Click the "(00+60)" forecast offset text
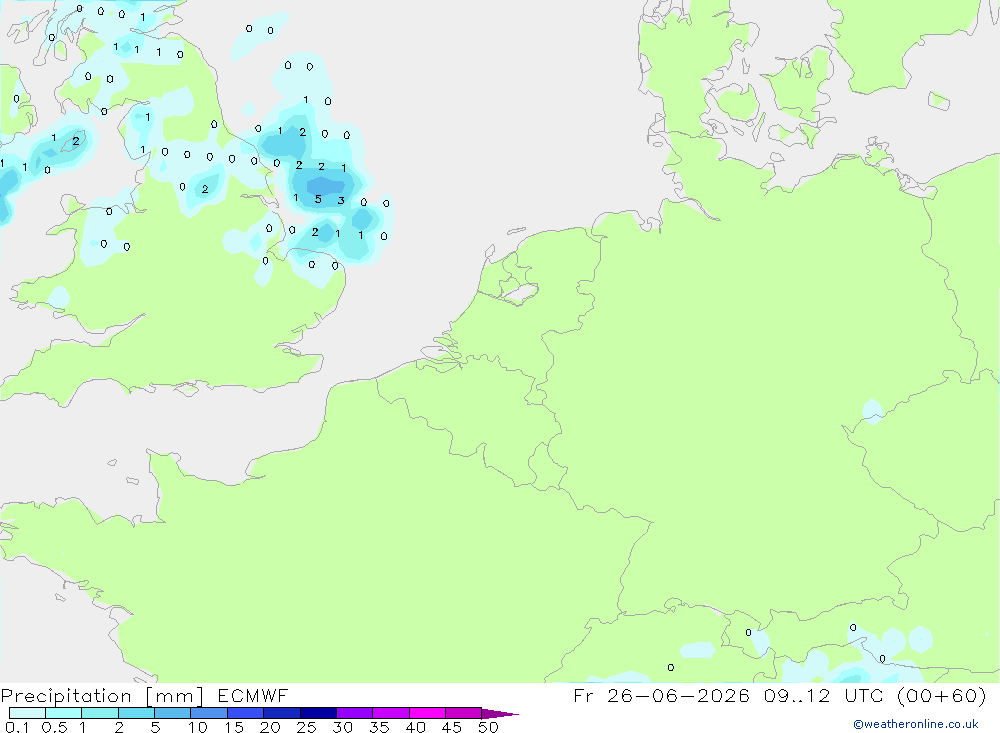Viewport: 1000px width, 733px height. click(x=941, y=695)
